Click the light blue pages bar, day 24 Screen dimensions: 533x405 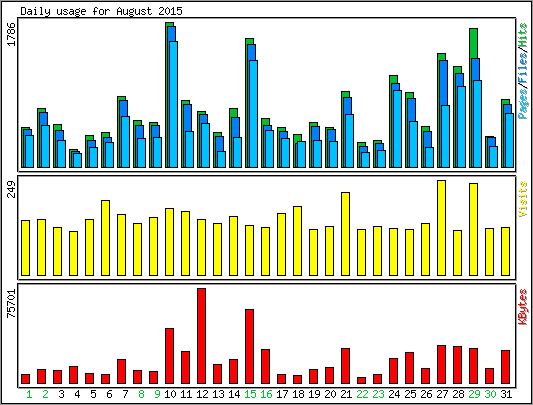pos(398,129)
